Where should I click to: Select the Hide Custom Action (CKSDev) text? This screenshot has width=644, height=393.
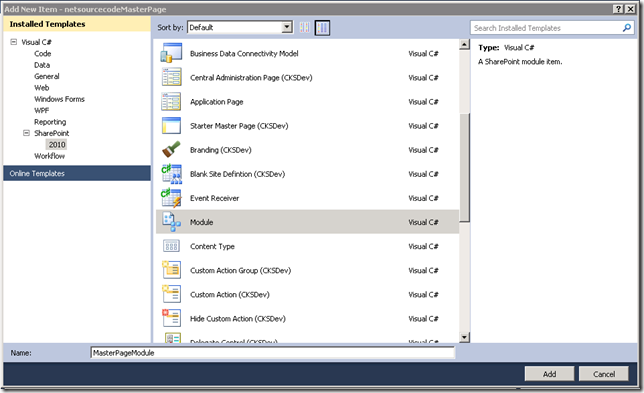point(237,319)
